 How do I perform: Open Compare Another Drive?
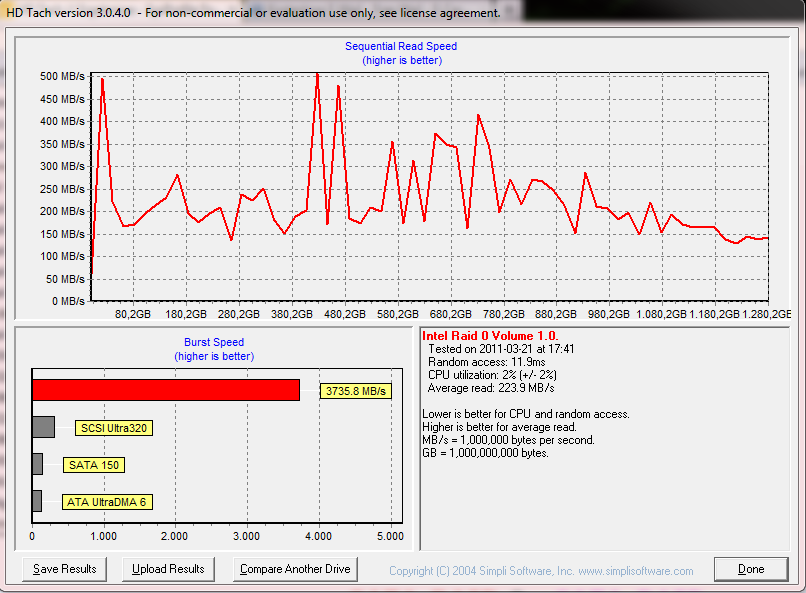coord(295,569)
